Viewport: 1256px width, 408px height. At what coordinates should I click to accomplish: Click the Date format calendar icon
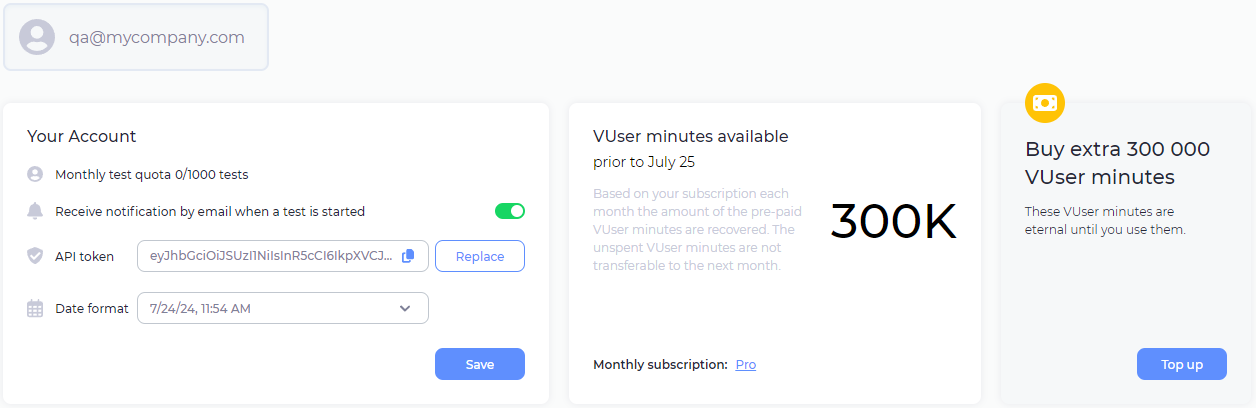tap(35, 308)
